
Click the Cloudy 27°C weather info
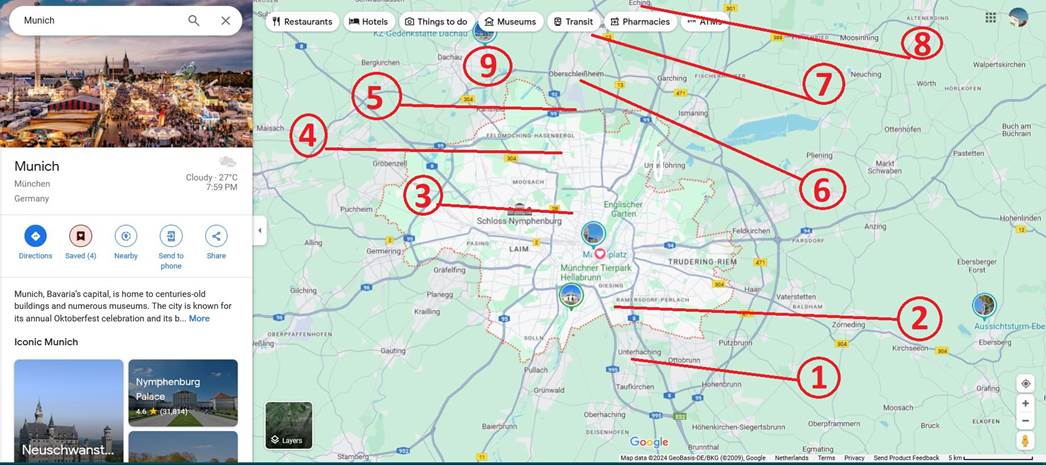[211, 177]
